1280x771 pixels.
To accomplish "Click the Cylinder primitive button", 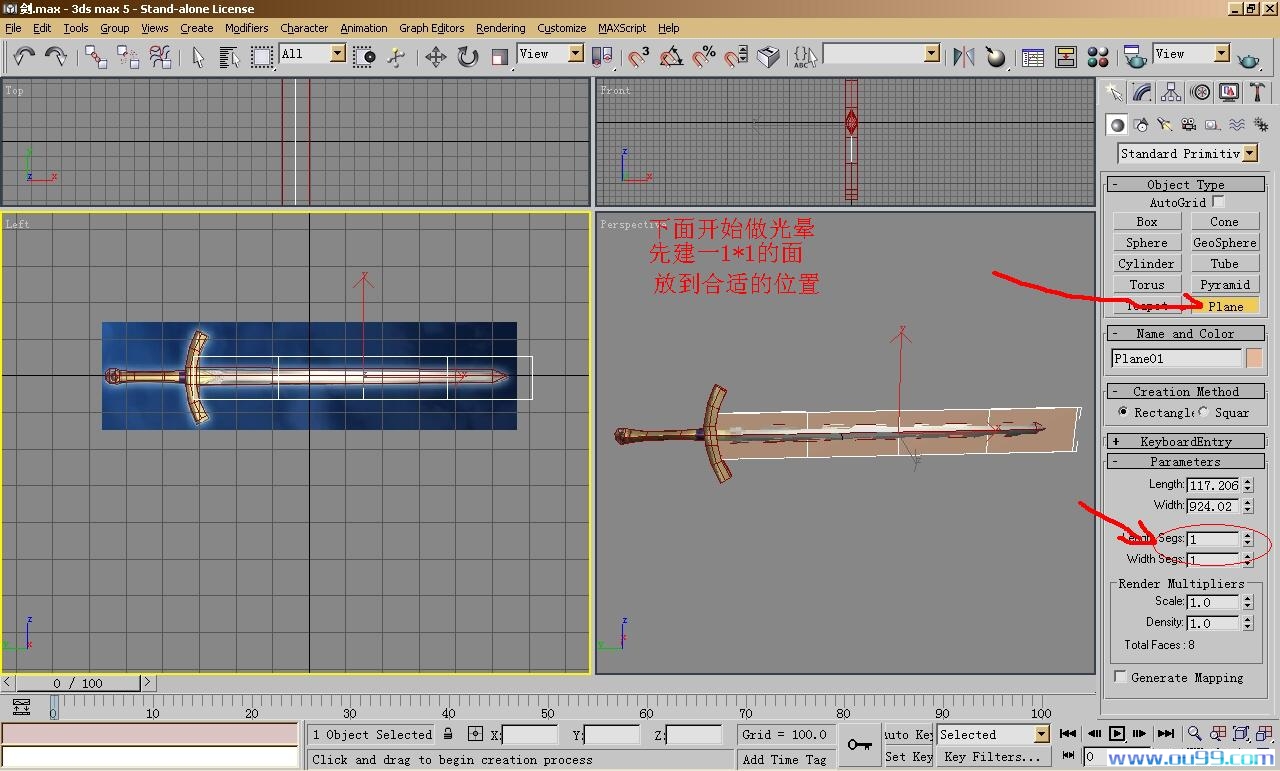I will [1147, 264].
